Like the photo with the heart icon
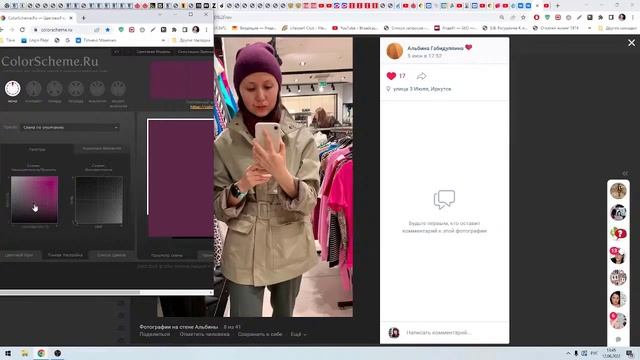The image size is (640, 360). pyautogui.click(x=391, y=76)
